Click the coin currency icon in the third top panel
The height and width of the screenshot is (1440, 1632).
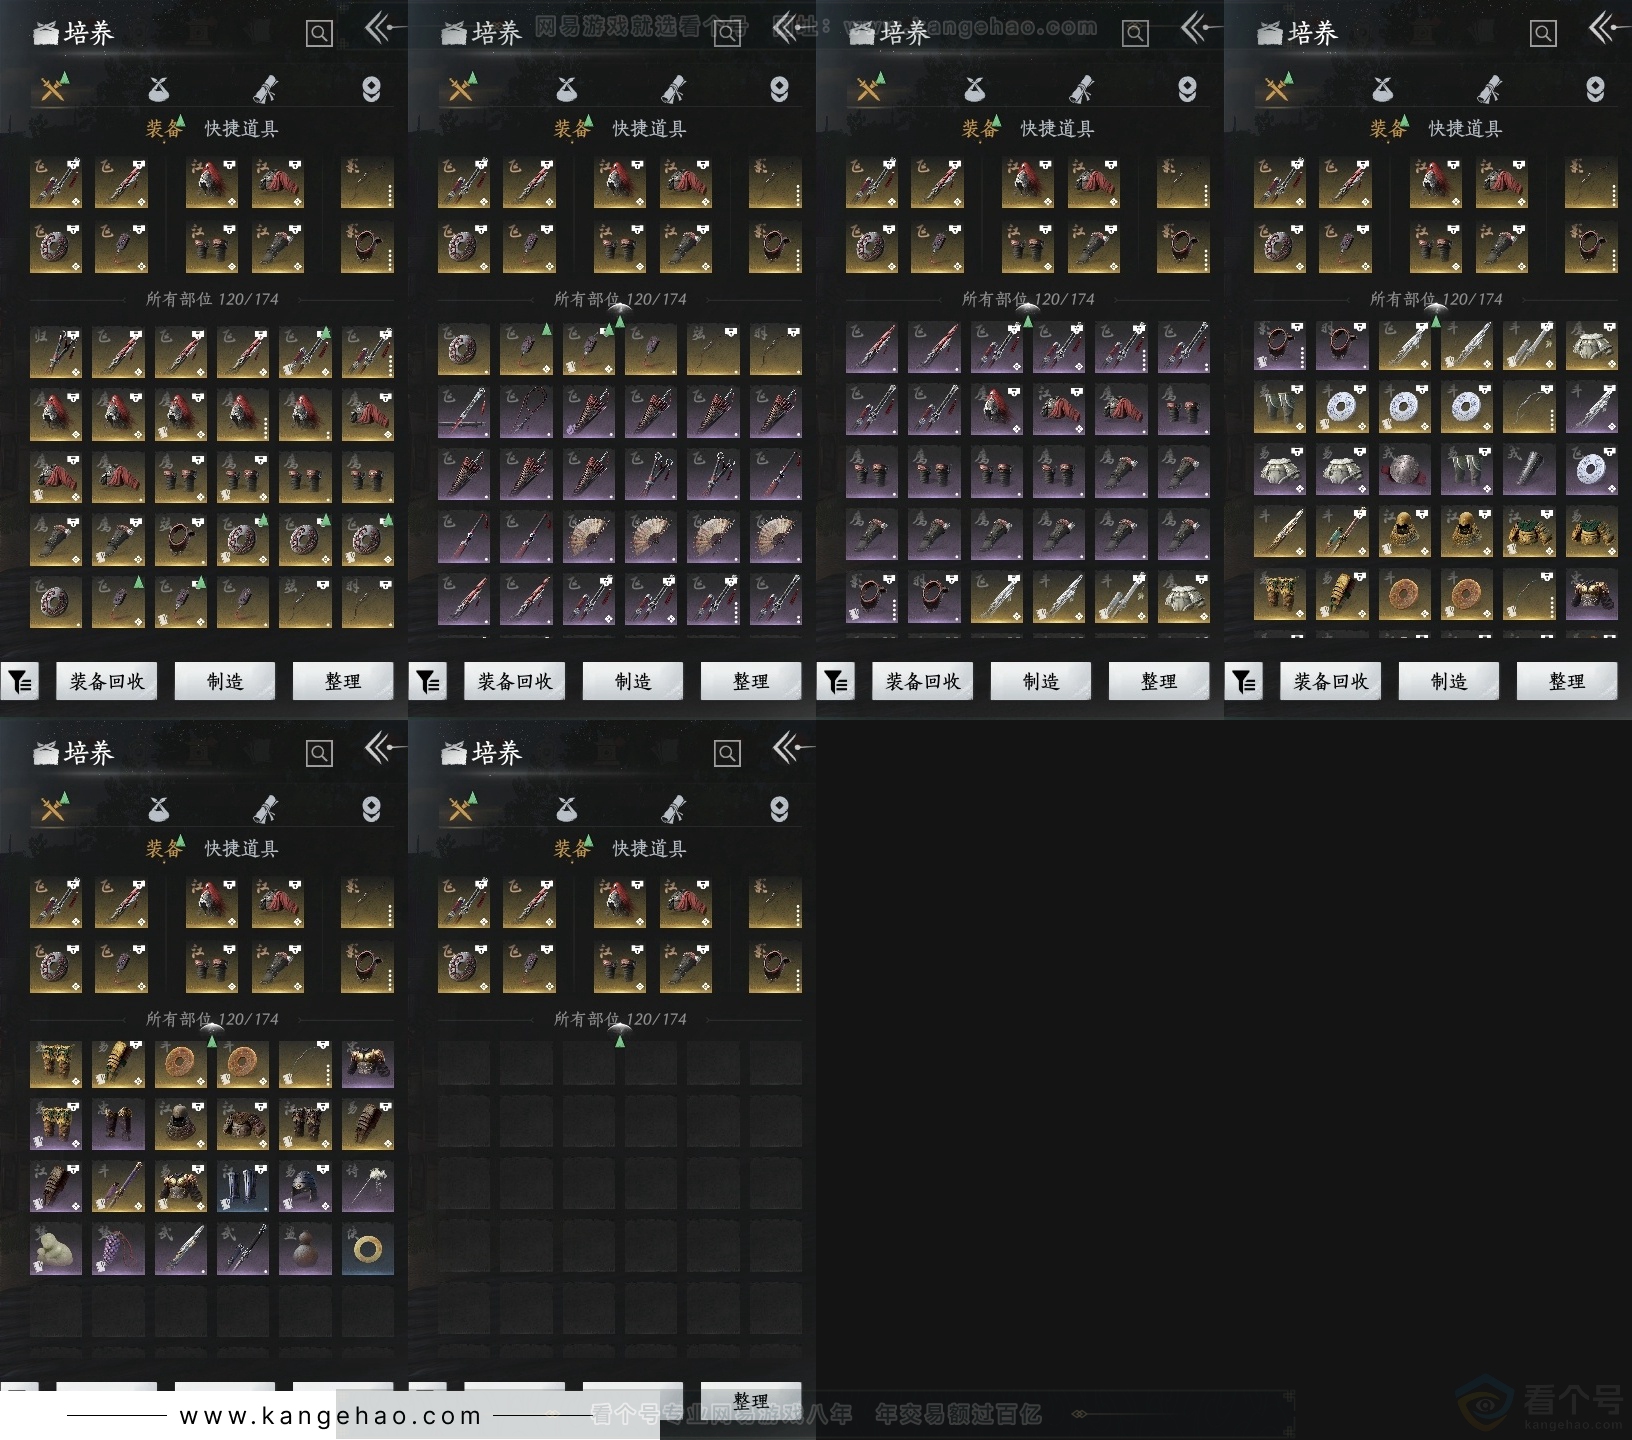click(x=1187, y=90)
